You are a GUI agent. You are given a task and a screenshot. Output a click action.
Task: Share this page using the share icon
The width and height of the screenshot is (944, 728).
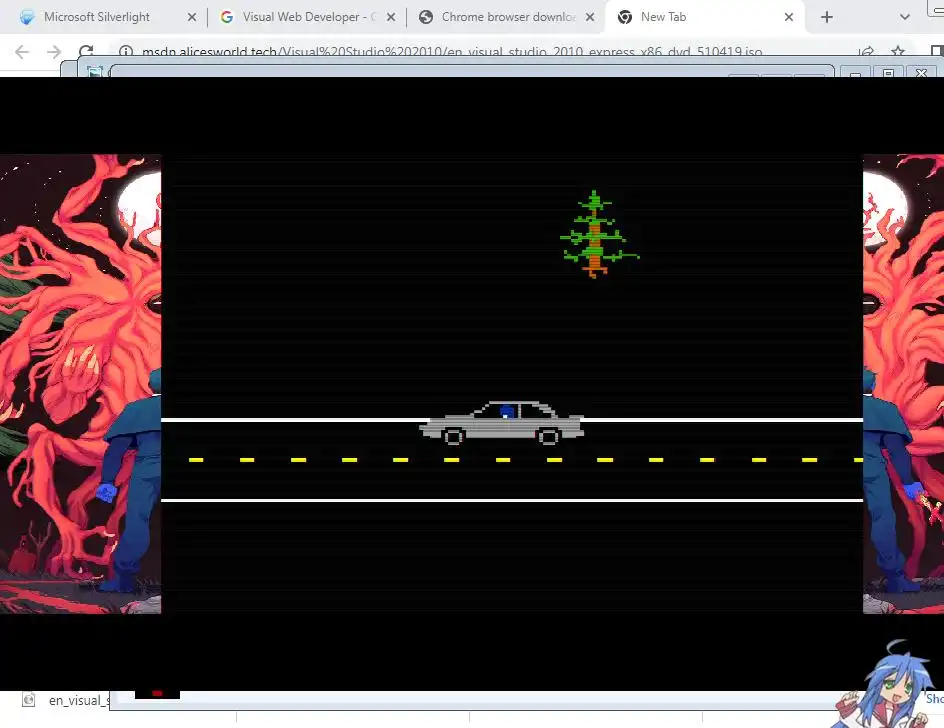tap(866, 52)
